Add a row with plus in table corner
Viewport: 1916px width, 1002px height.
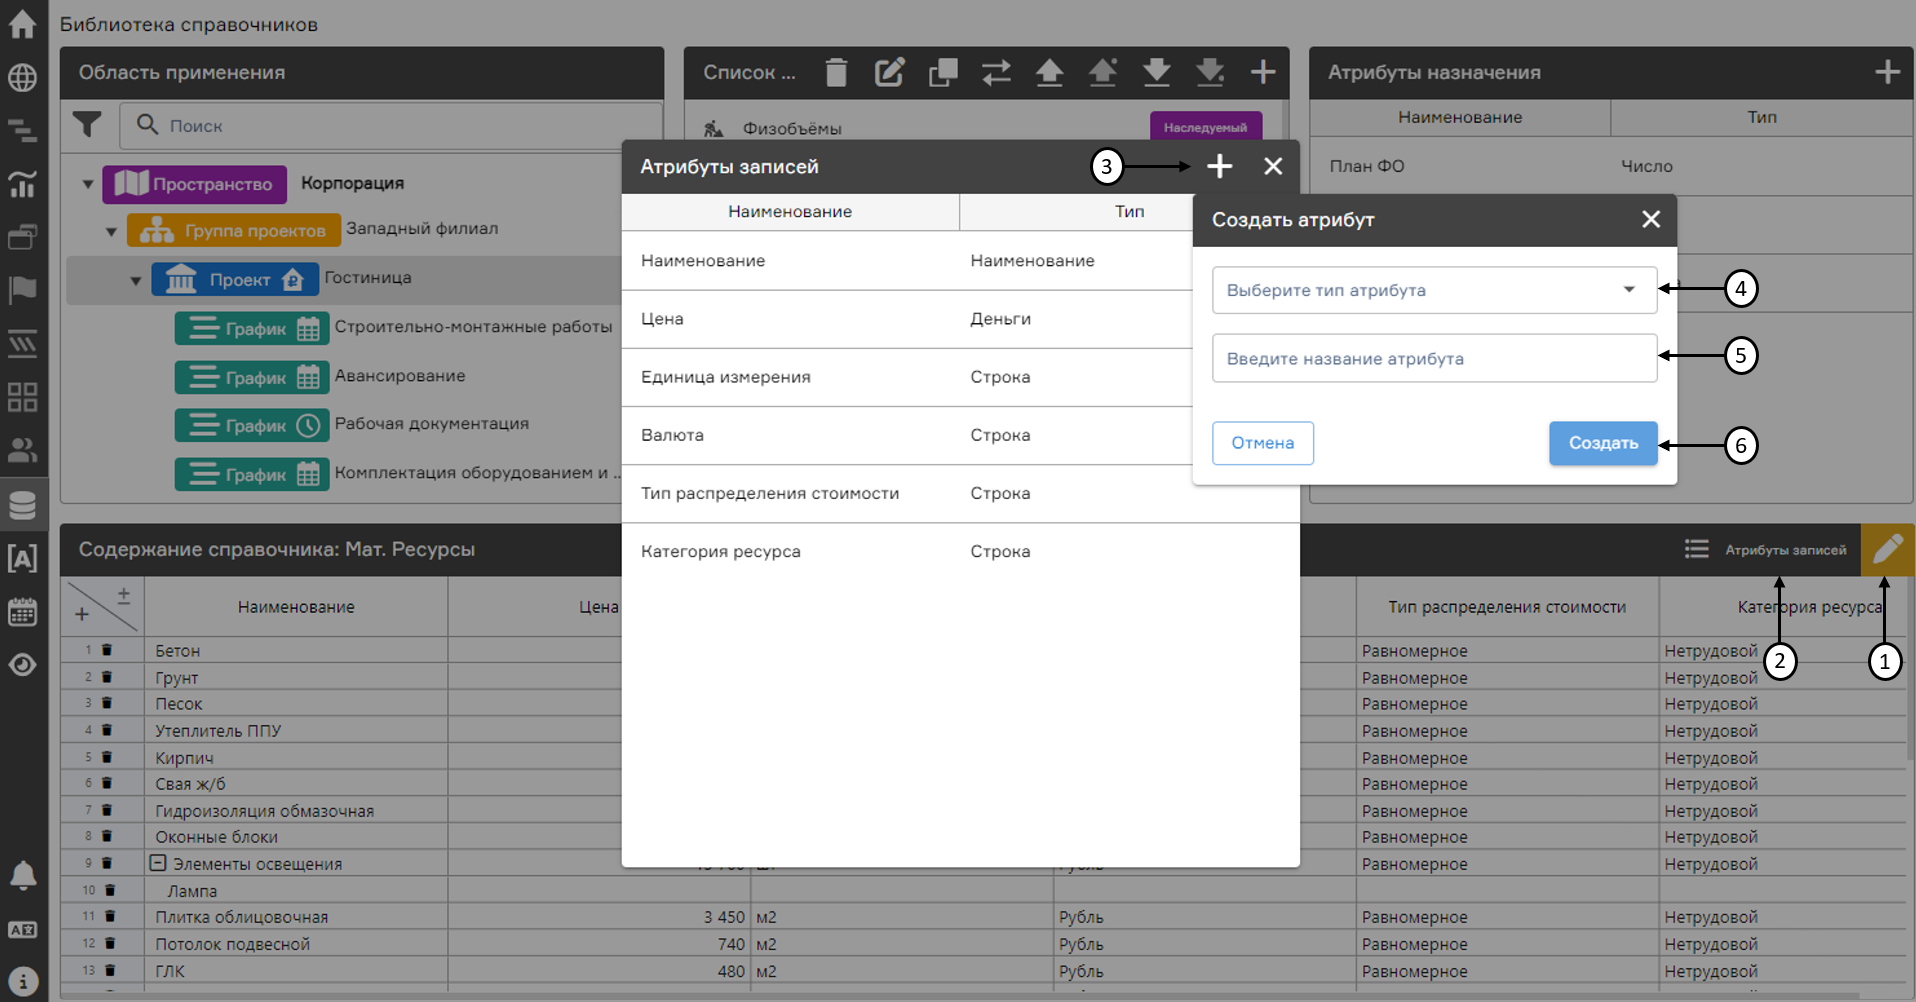(x=82, y=614)
